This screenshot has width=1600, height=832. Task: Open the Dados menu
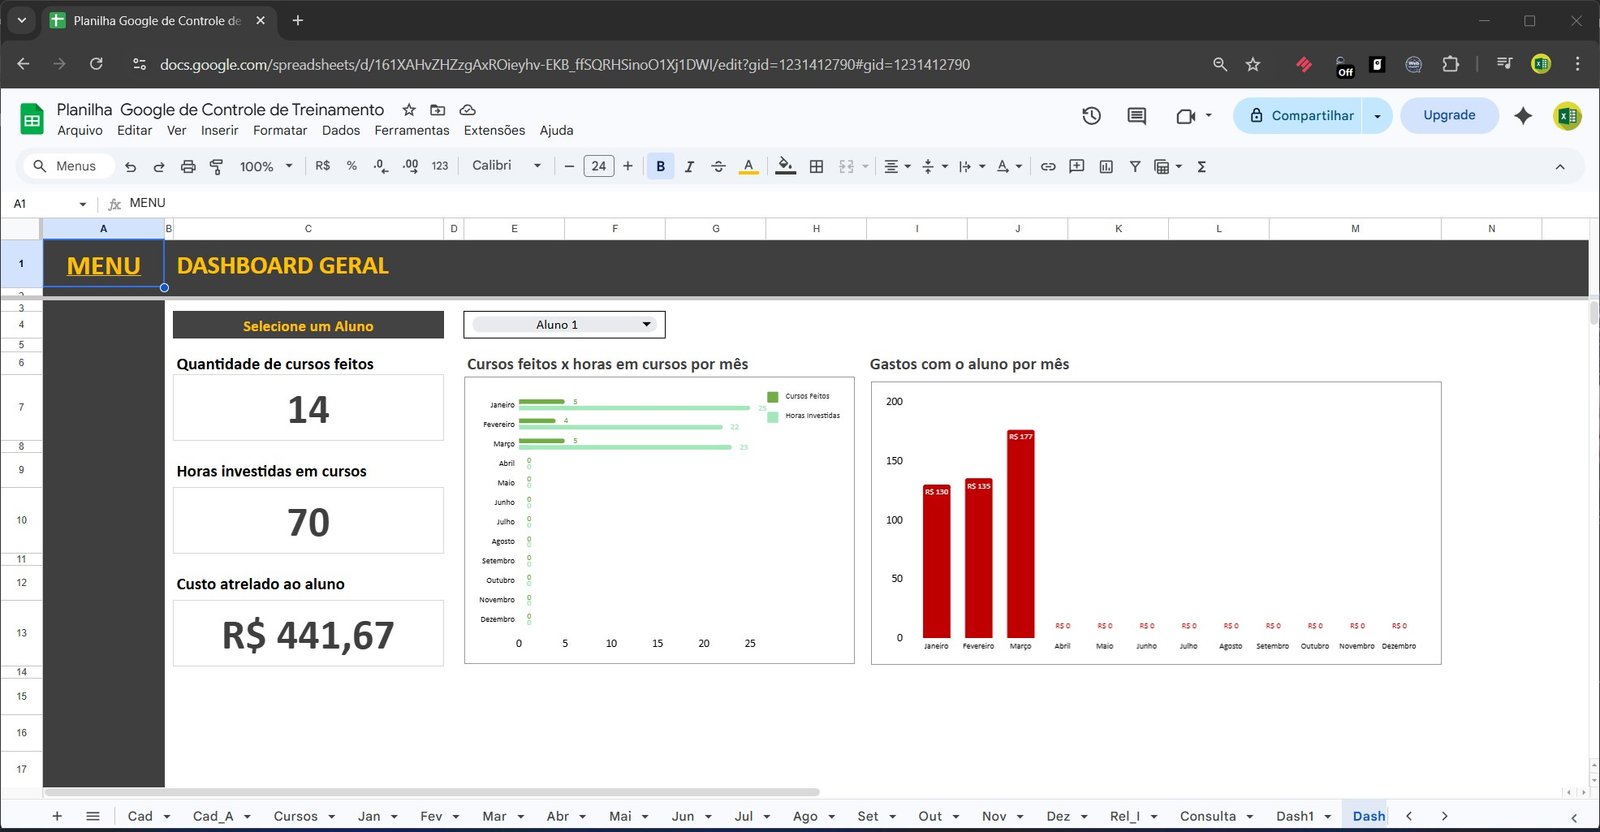coord(340,130)
